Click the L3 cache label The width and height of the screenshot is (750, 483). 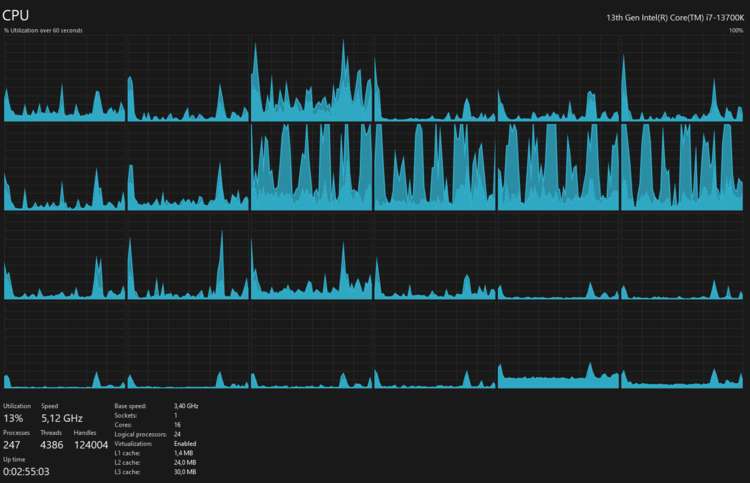tap(127, 472)
